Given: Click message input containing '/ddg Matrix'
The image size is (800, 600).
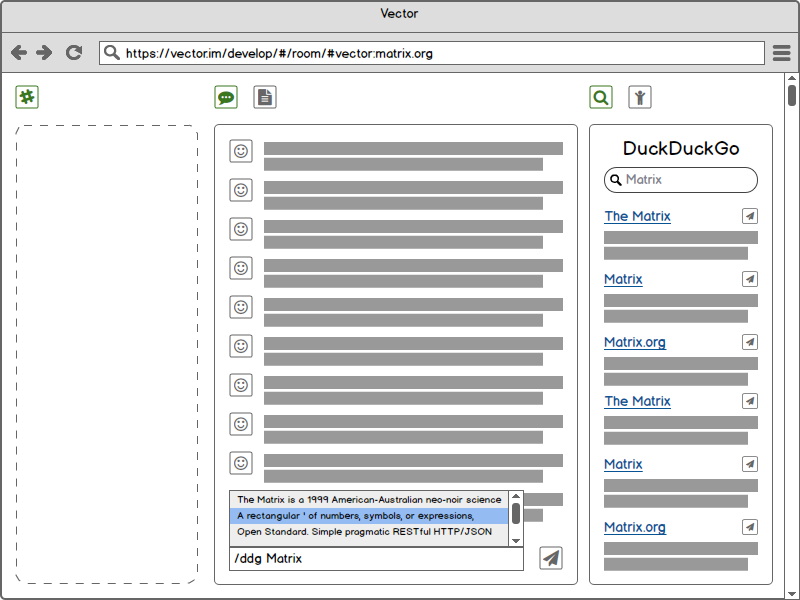Looking at the screenshot, I should 377,559.
